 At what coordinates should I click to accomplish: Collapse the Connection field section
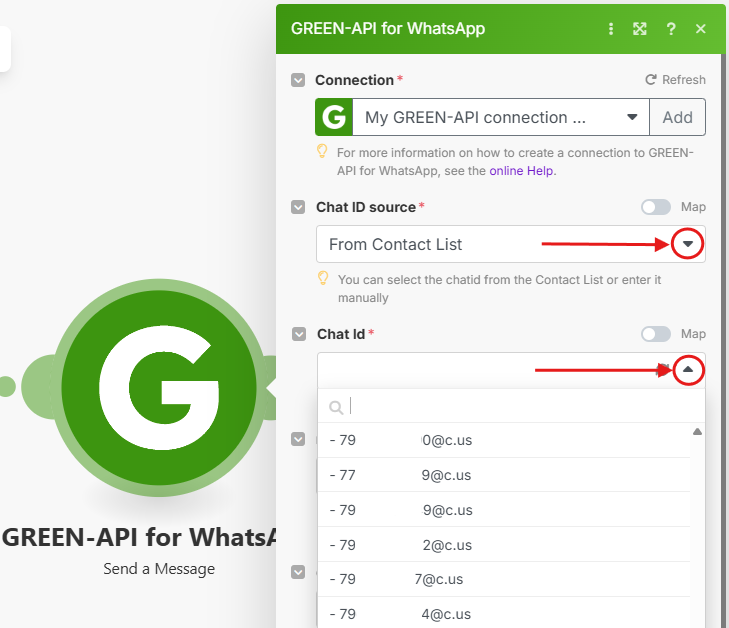click(298, 80)
